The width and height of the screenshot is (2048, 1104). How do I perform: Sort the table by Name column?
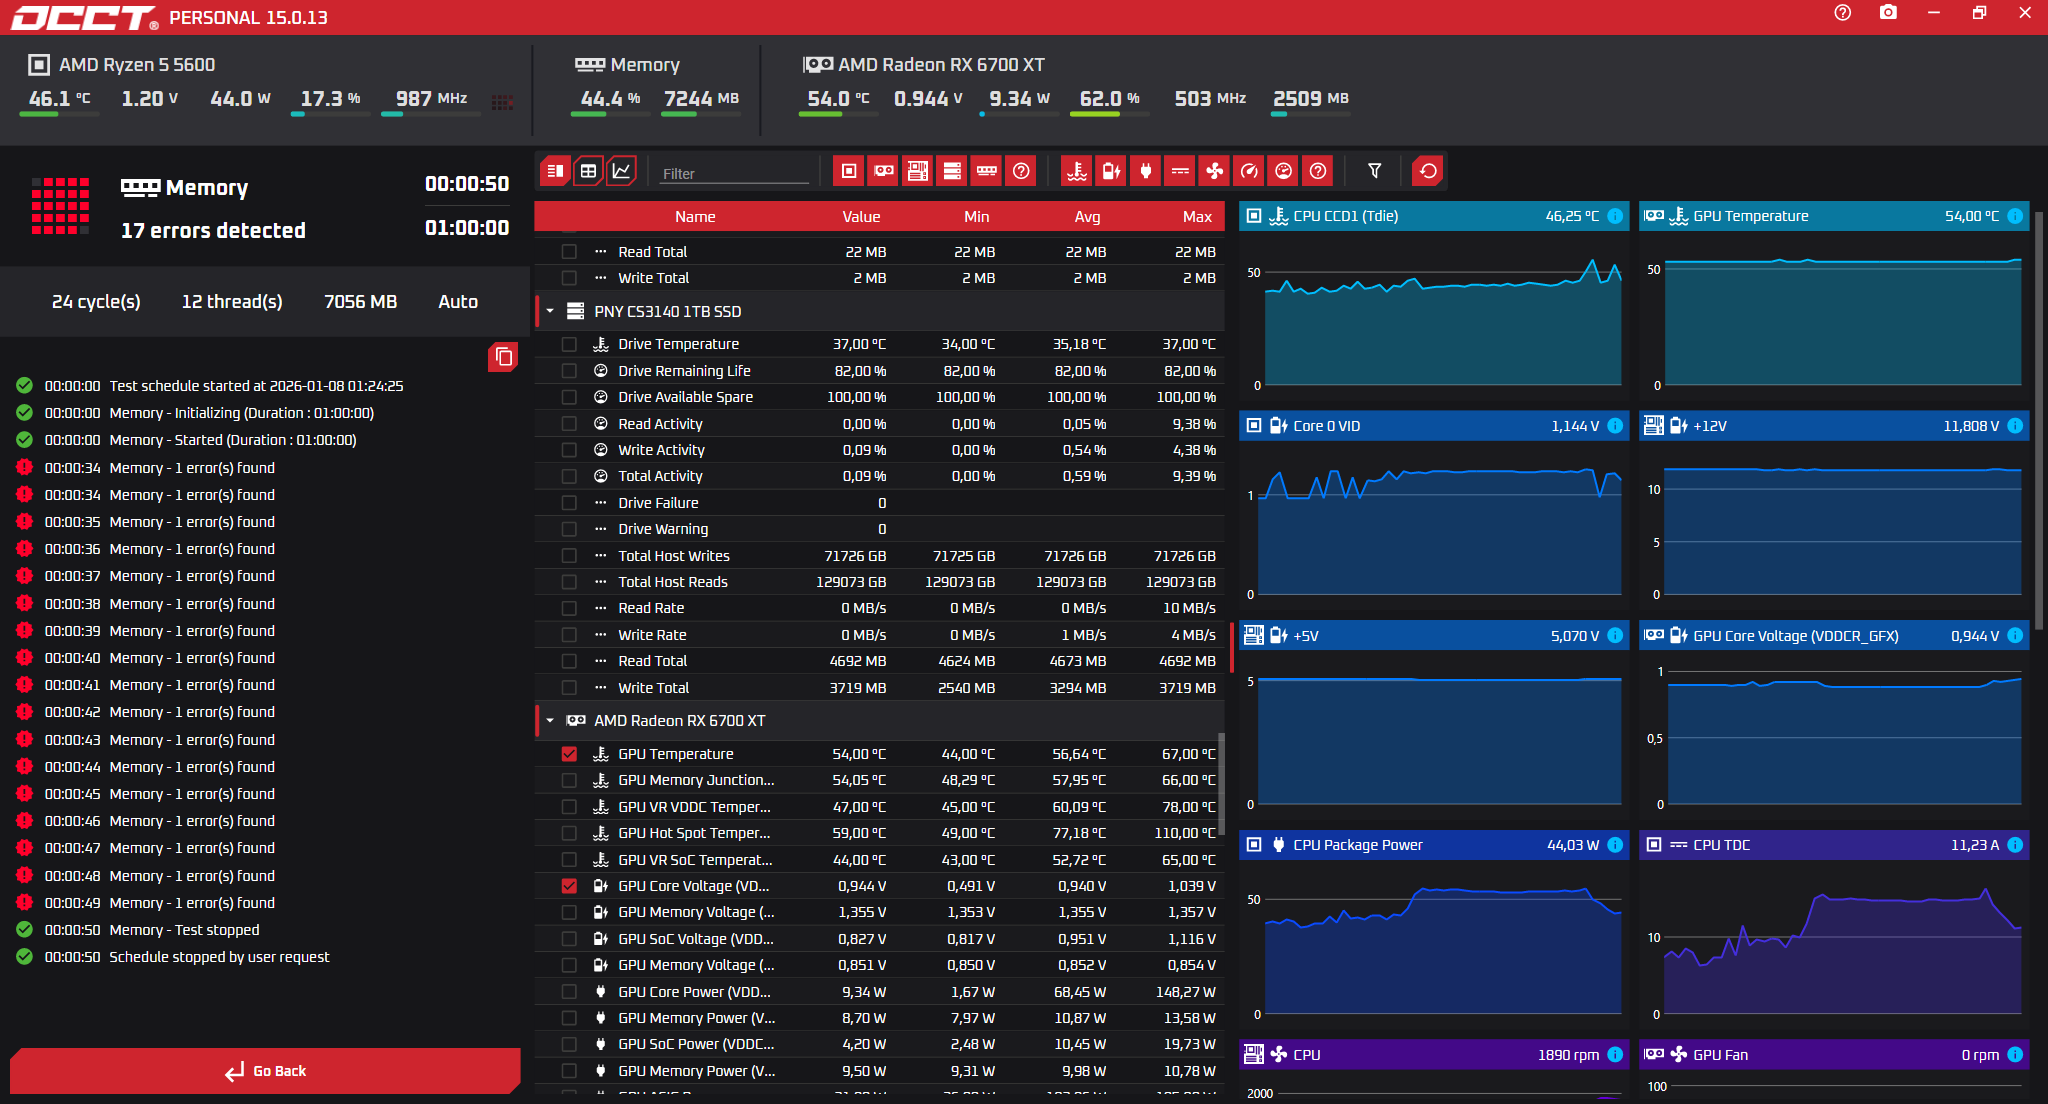tap(695, 217)
